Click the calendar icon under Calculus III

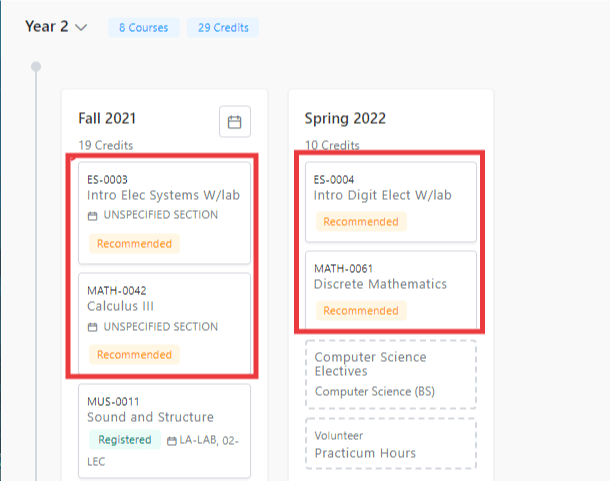tap(93, 327)
